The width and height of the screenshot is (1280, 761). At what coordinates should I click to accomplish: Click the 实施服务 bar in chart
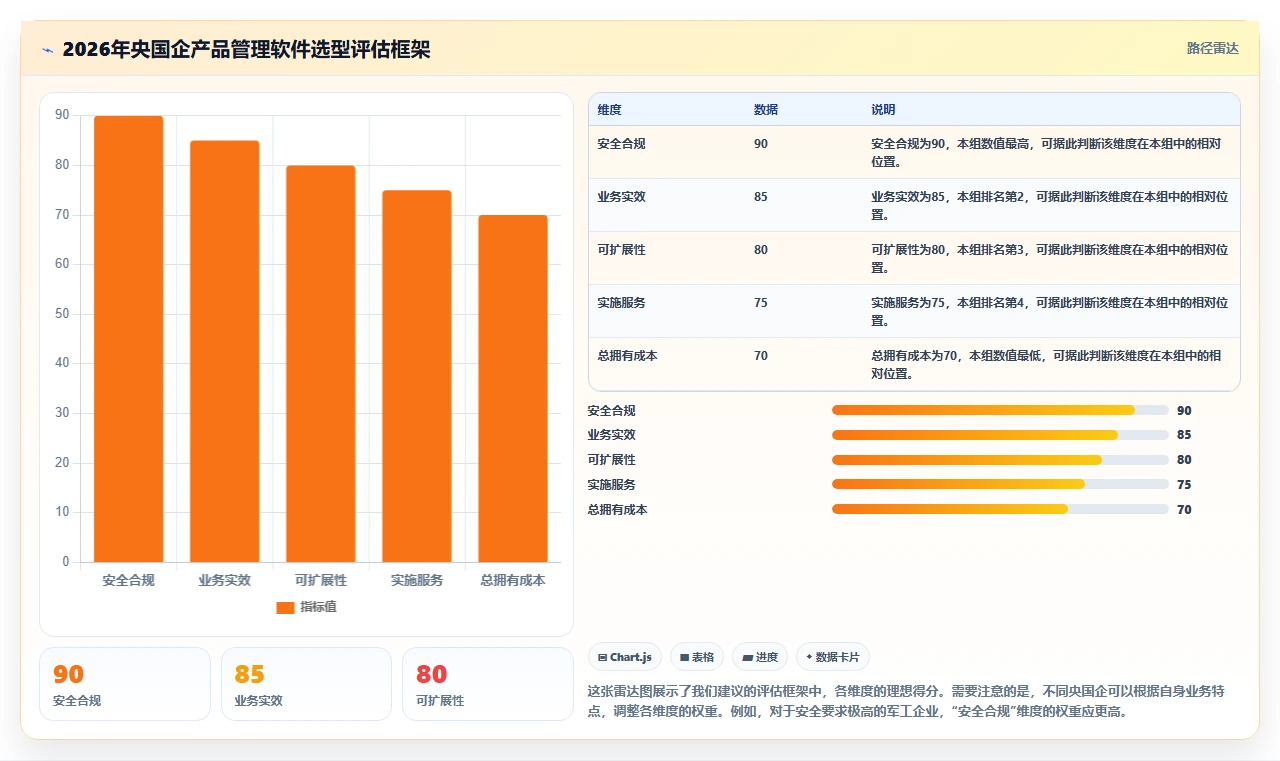point(417,376)
